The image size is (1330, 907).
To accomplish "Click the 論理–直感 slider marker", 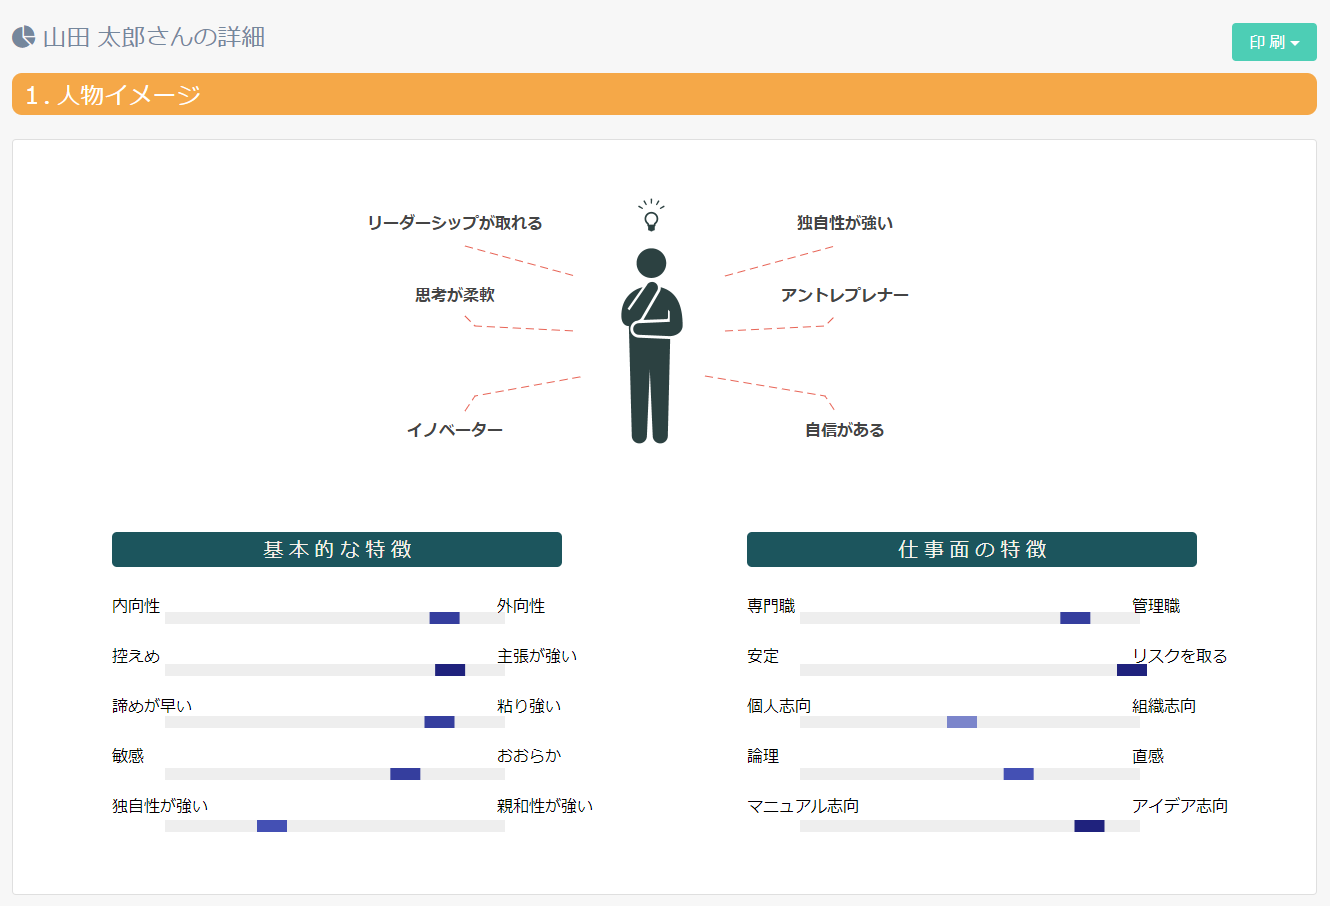I will pyautogui.click(x=1019, y=774).
